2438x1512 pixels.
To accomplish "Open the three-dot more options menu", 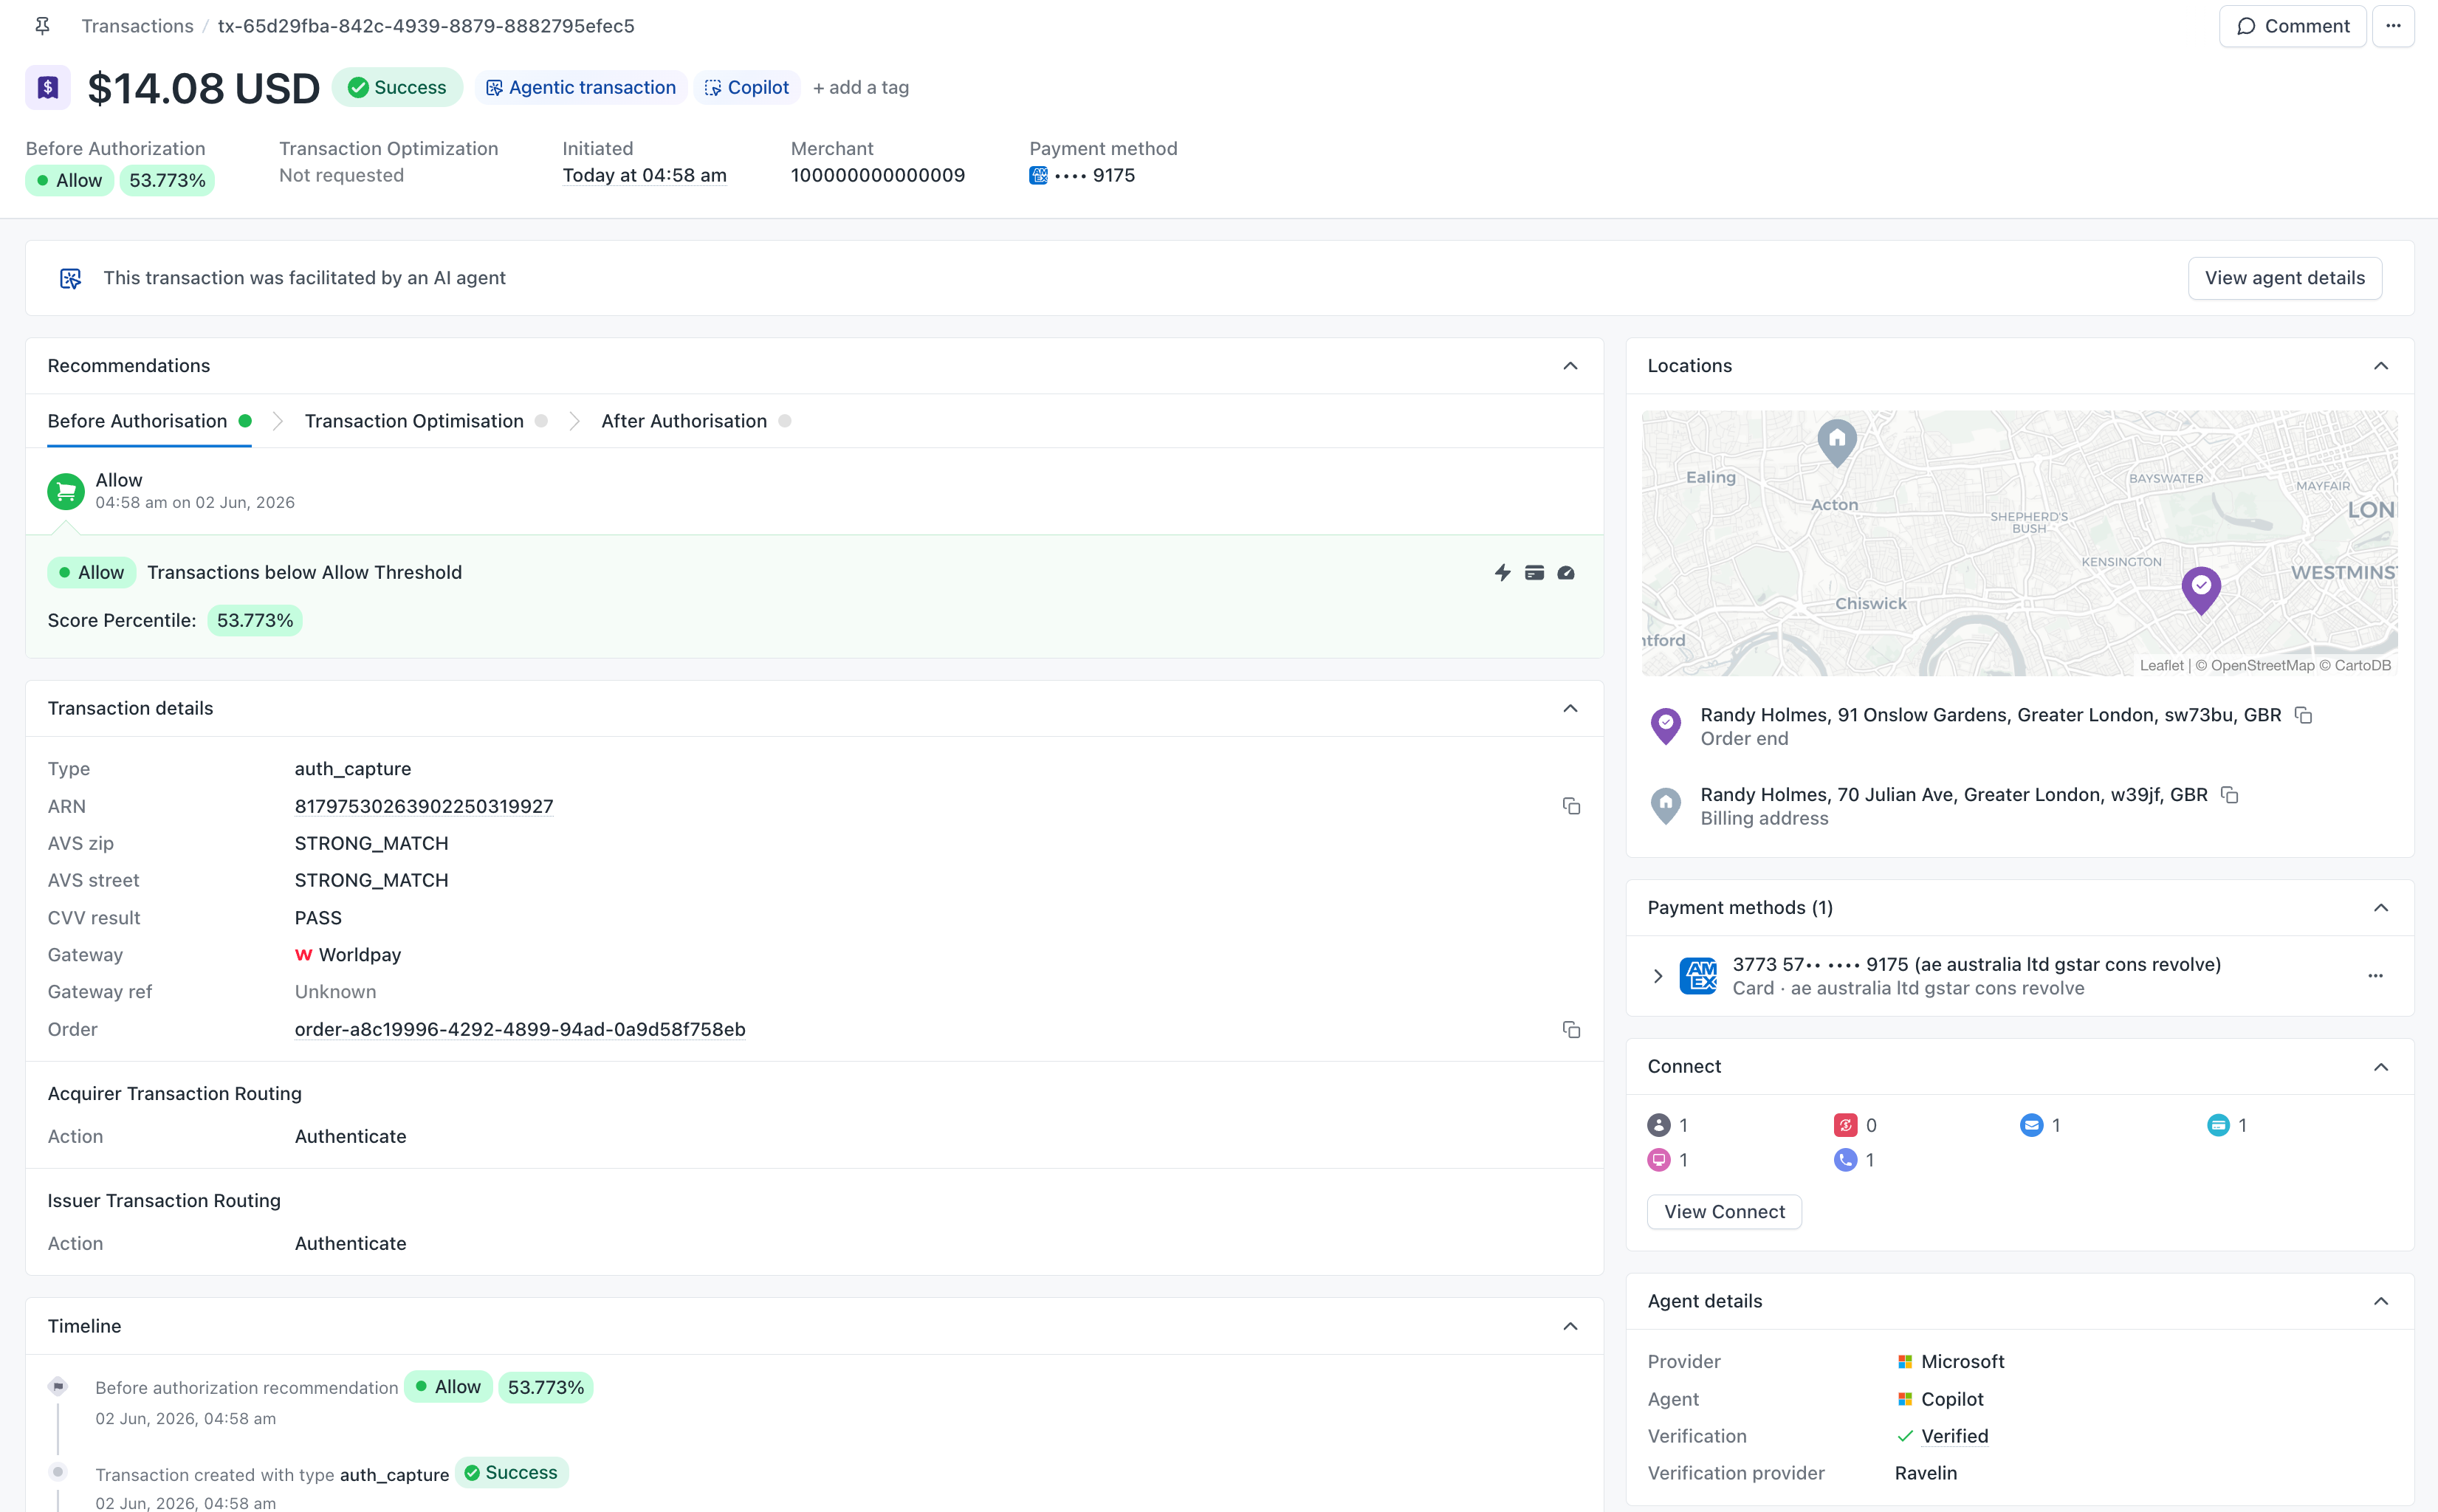I will 2393,26.
